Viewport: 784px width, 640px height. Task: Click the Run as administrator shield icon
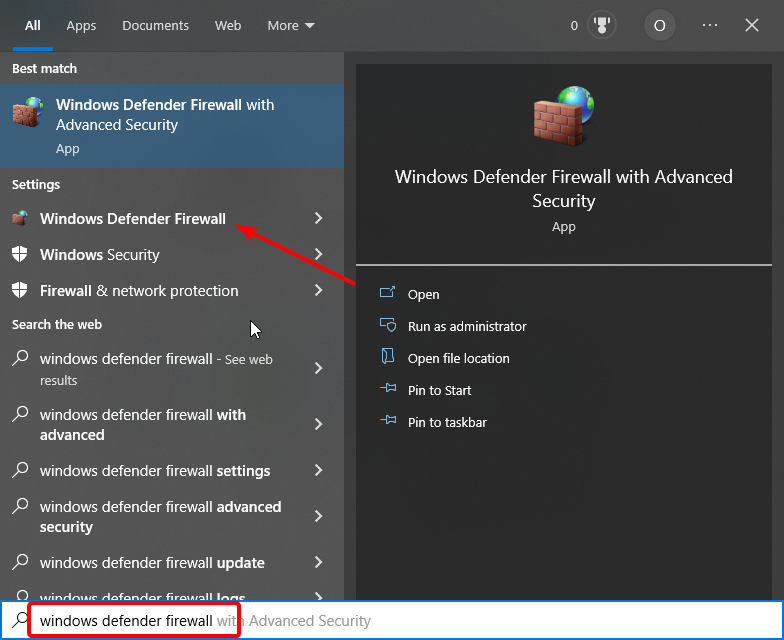click(388, 325)
